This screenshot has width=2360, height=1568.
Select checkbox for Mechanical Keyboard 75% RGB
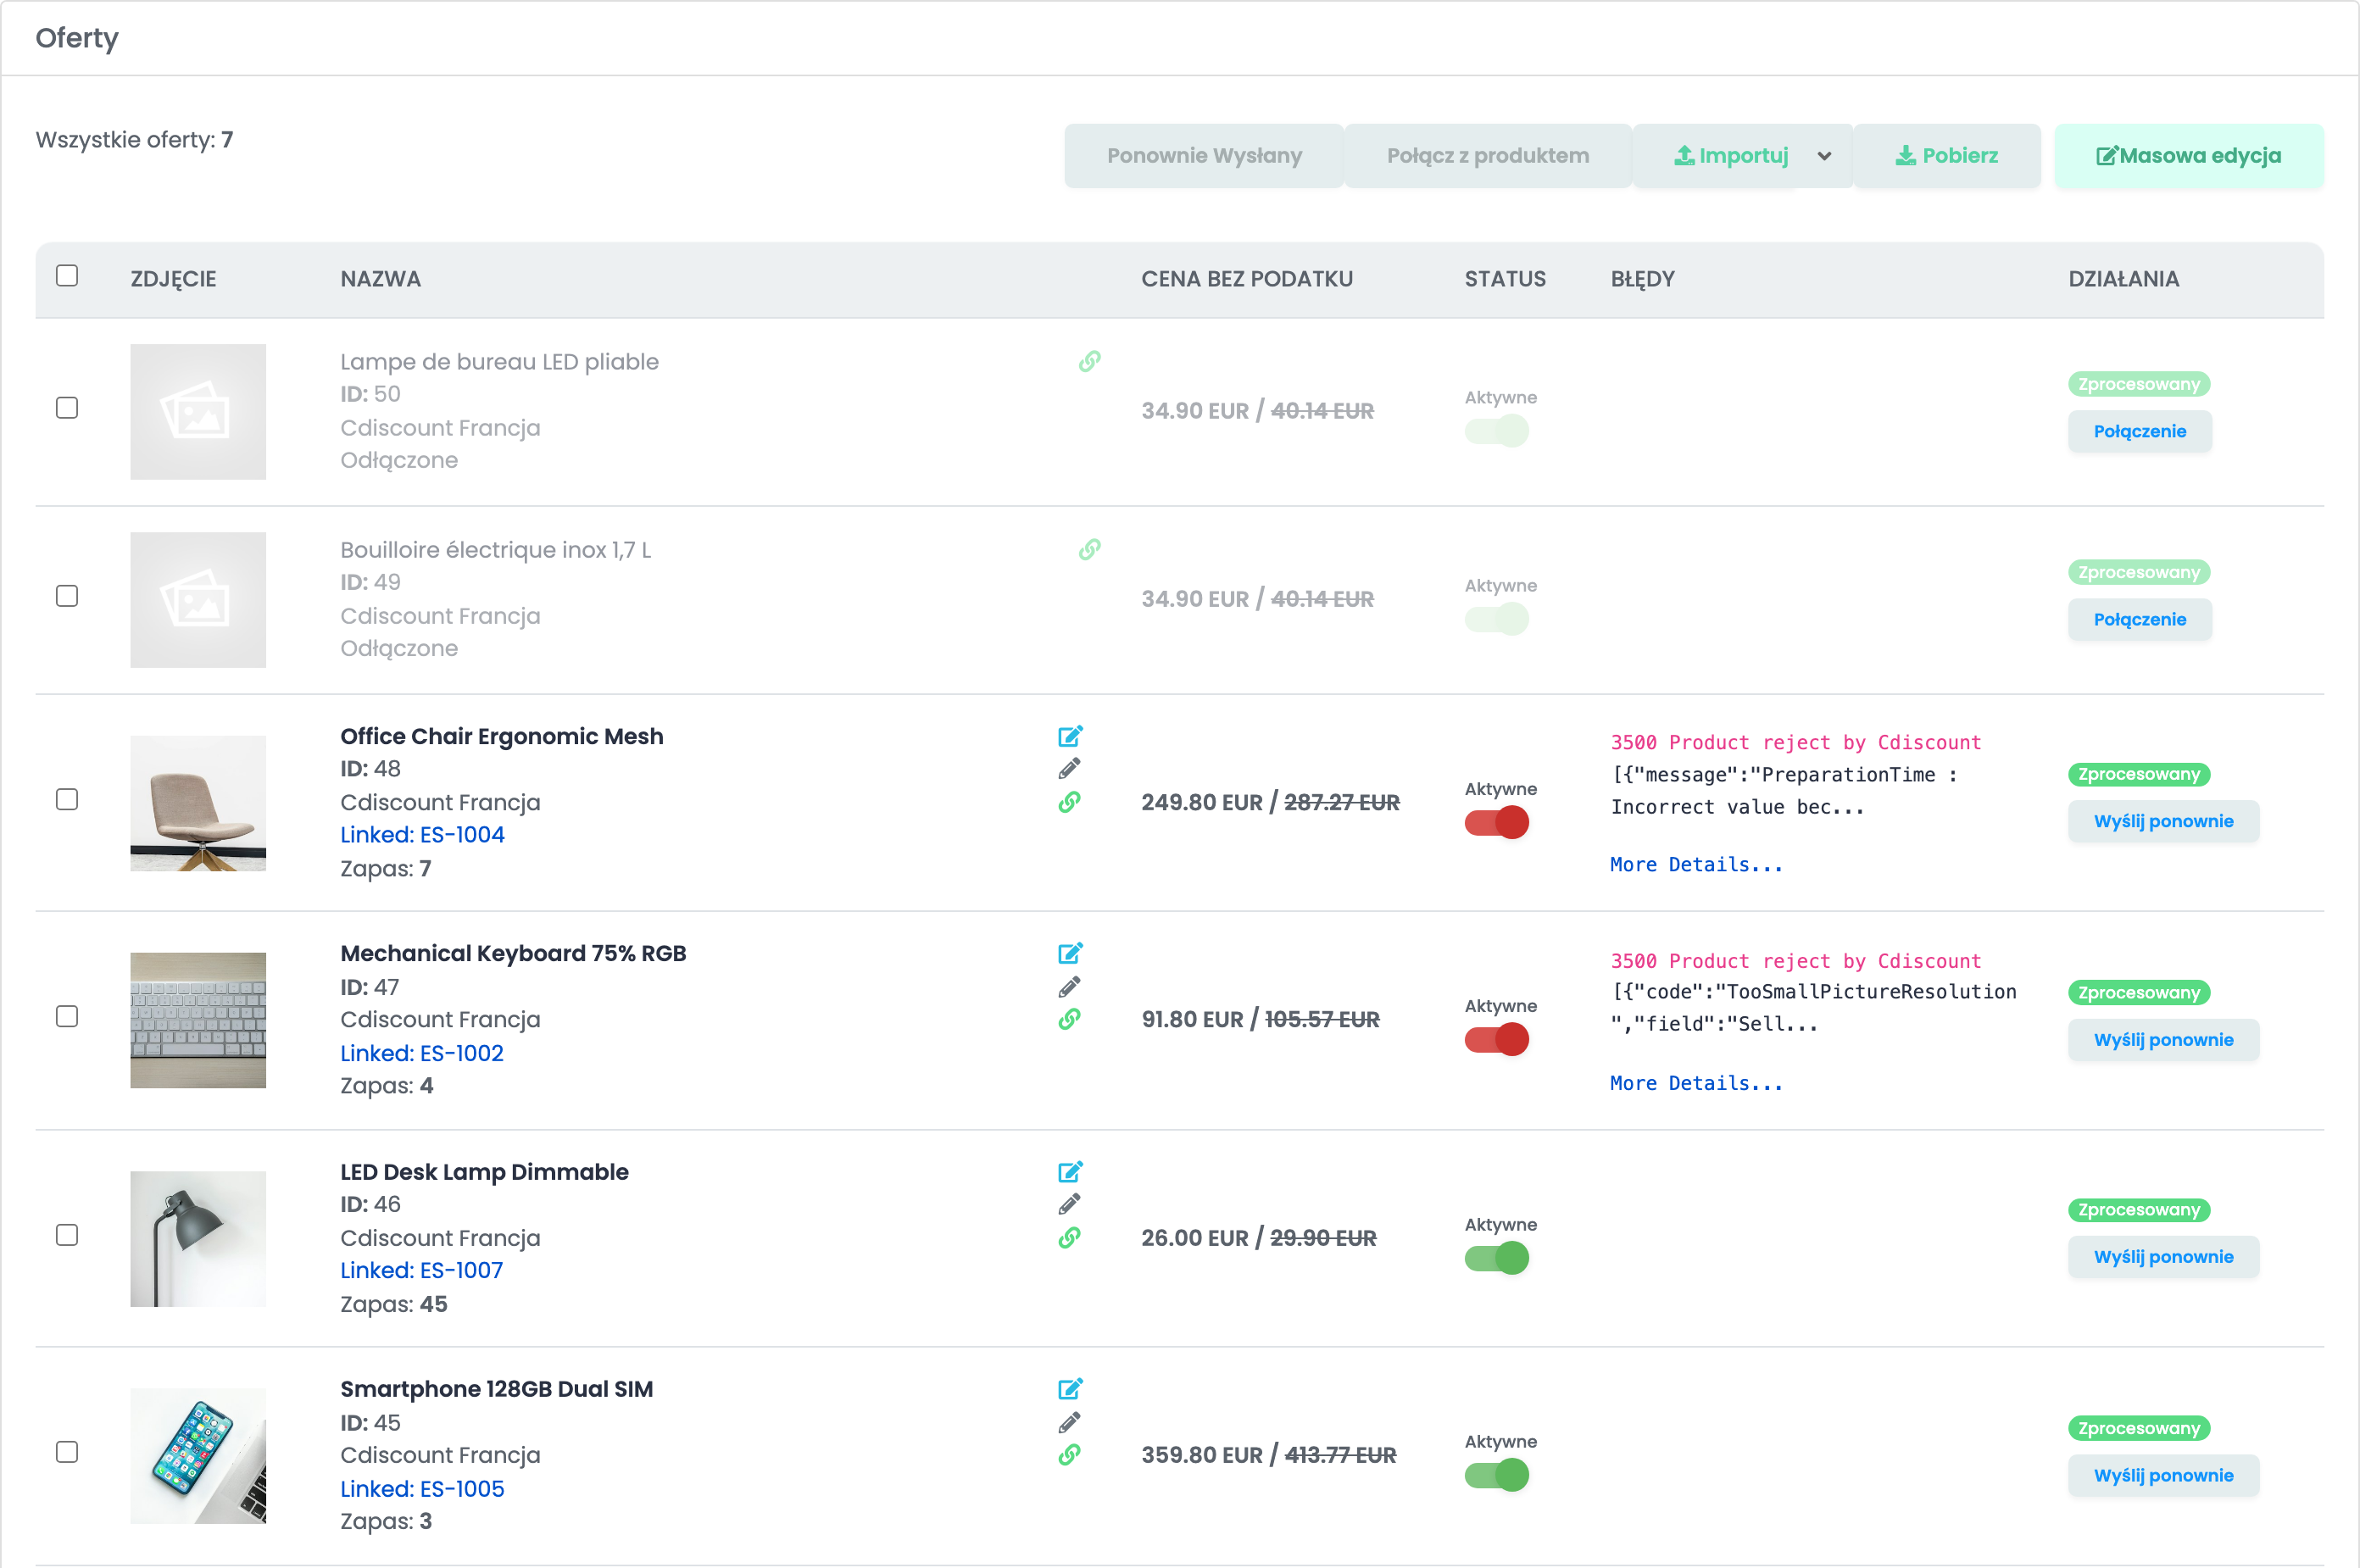pos(67,1016)
